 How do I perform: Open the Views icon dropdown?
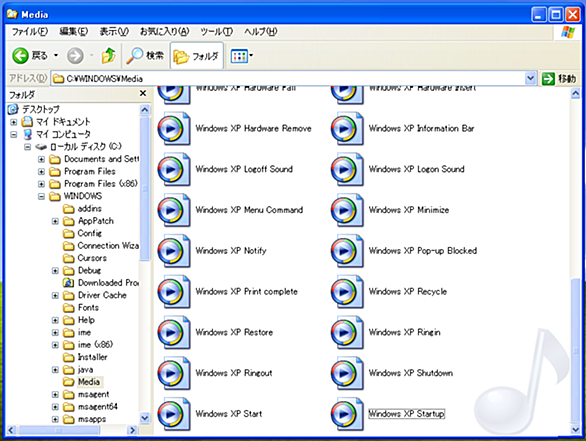tap(241, 56)
